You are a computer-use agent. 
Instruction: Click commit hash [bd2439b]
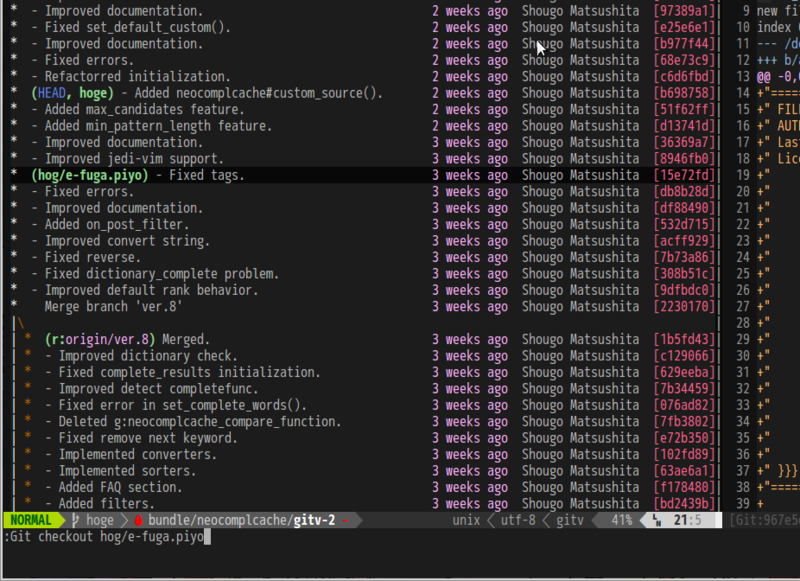click(x=684, y=503)
